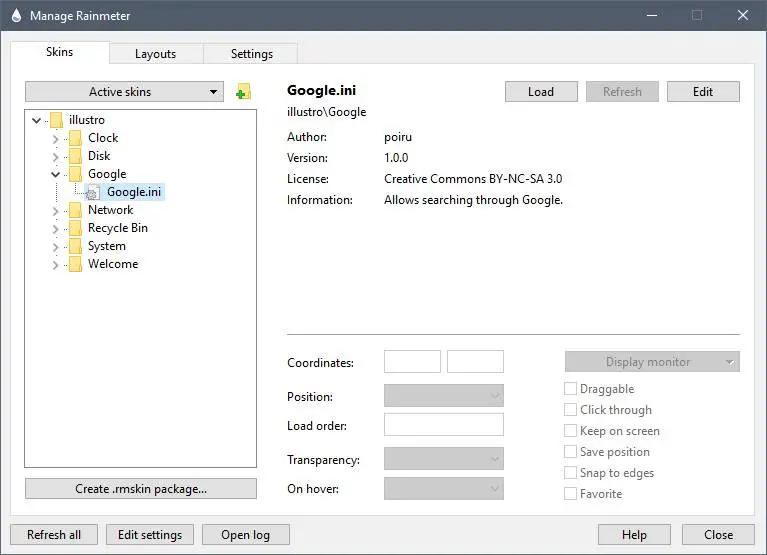Click the Refresh skin button
The image size is (767, 555).
pyautogui.click(x=622, y=91)
